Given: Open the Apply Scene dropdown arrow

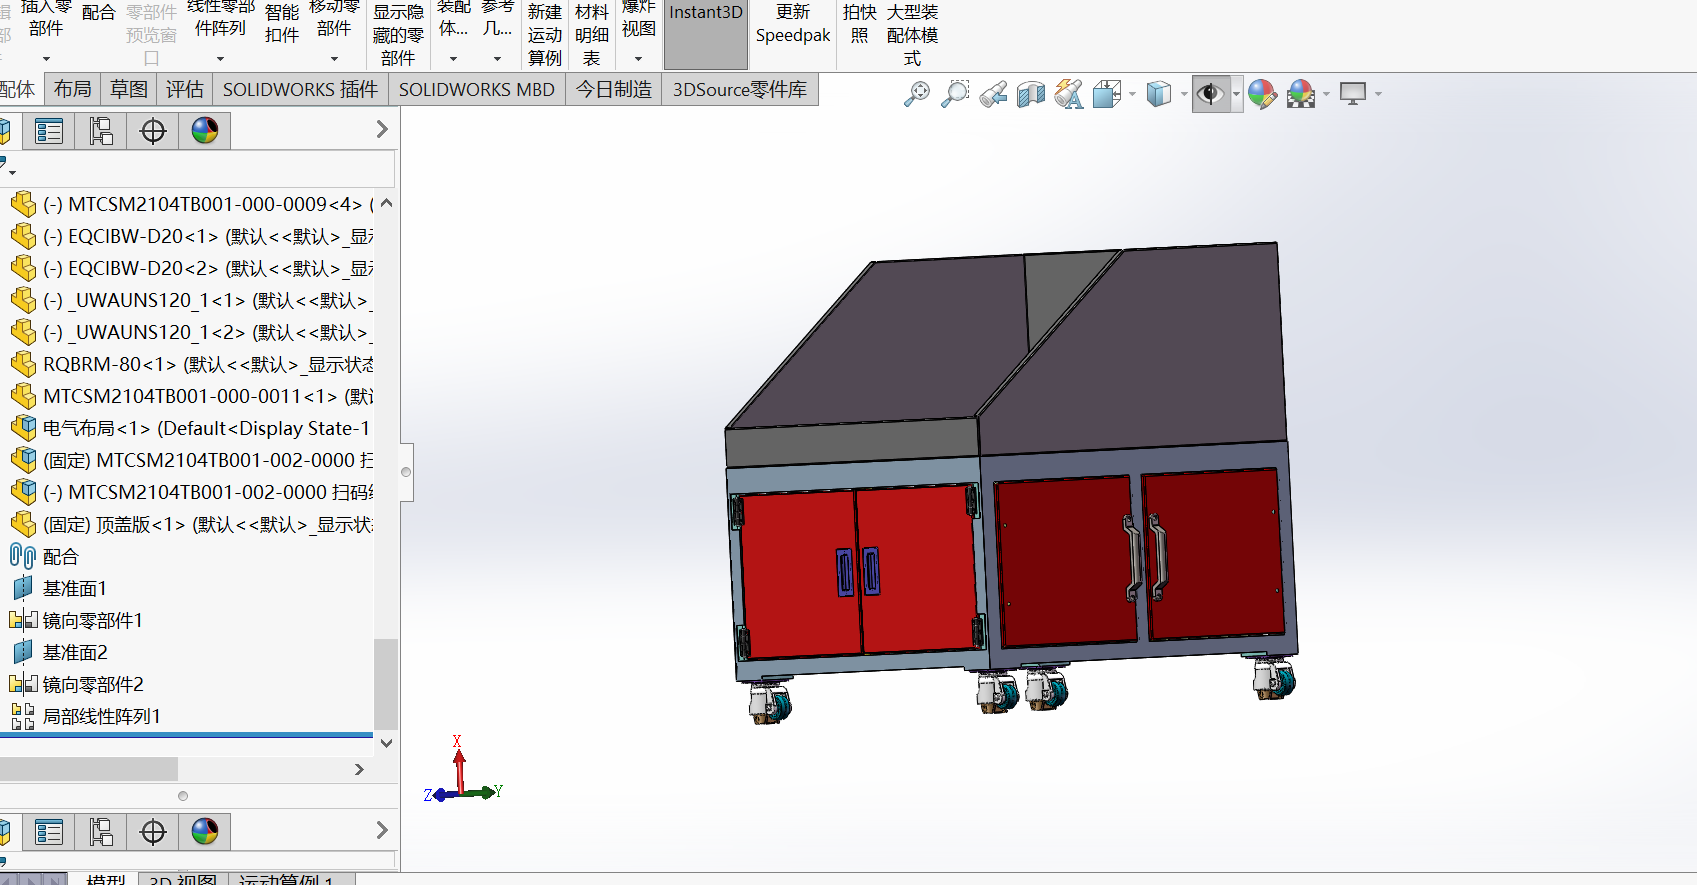Looking at the screenshot, I should [x=1326, y=94].
